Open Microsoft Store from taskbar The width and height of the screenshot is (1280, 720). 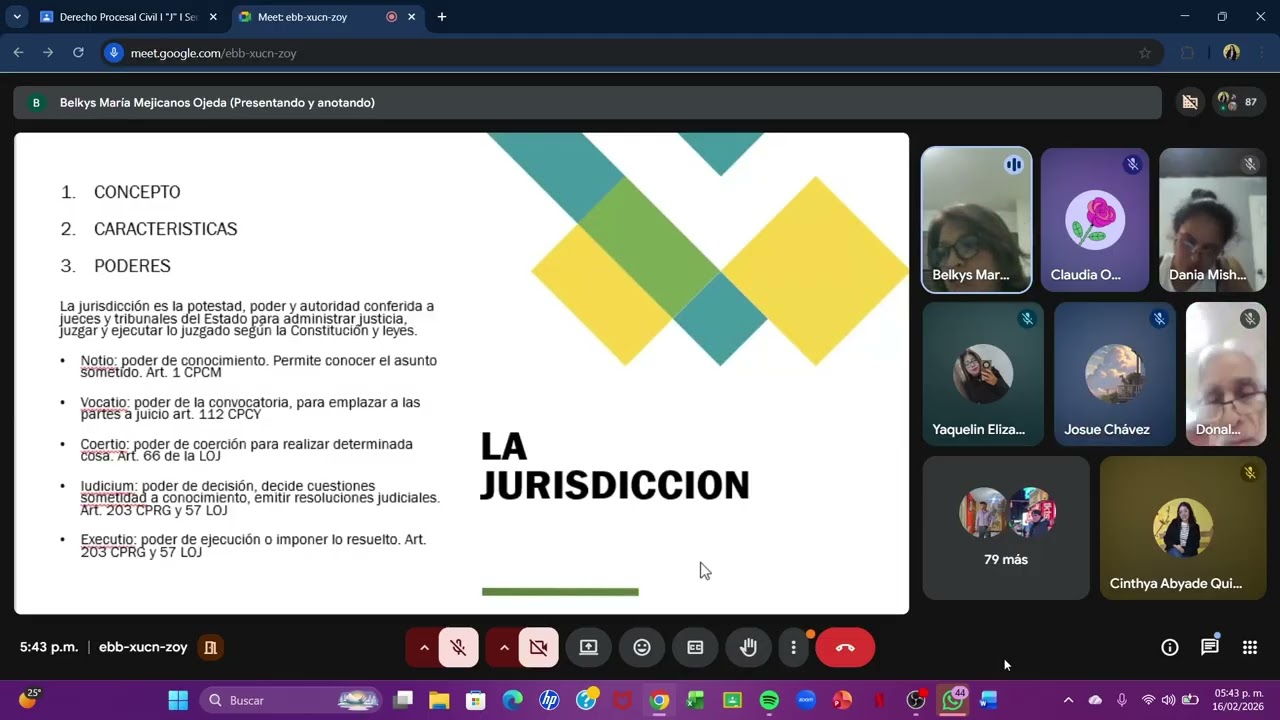point(476,700)
